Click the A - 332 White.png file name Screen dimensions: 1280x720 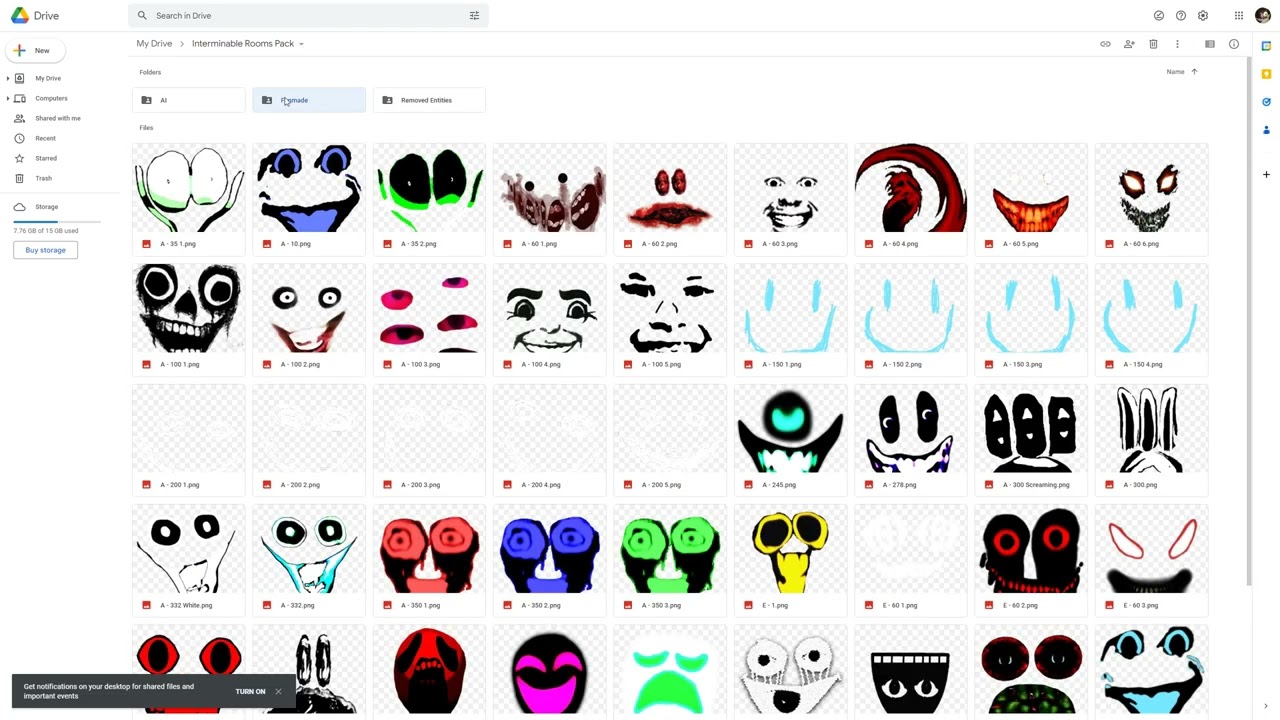pos(186,605)
